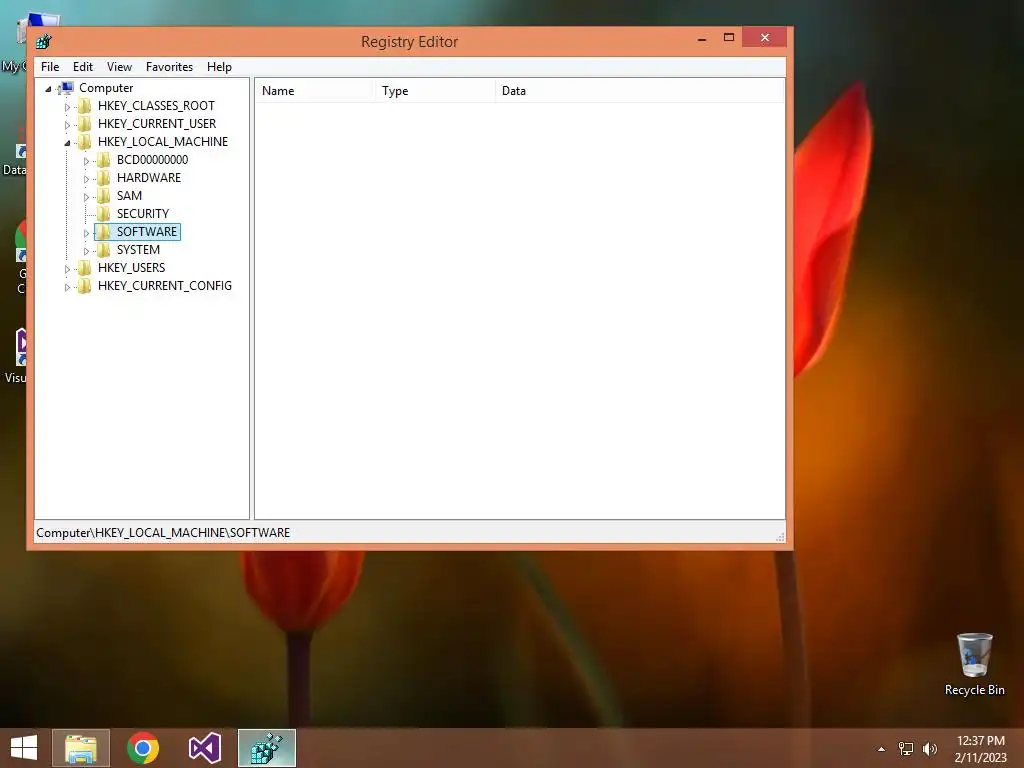Click Registry Editor title bar icon

tap(44, 42)
